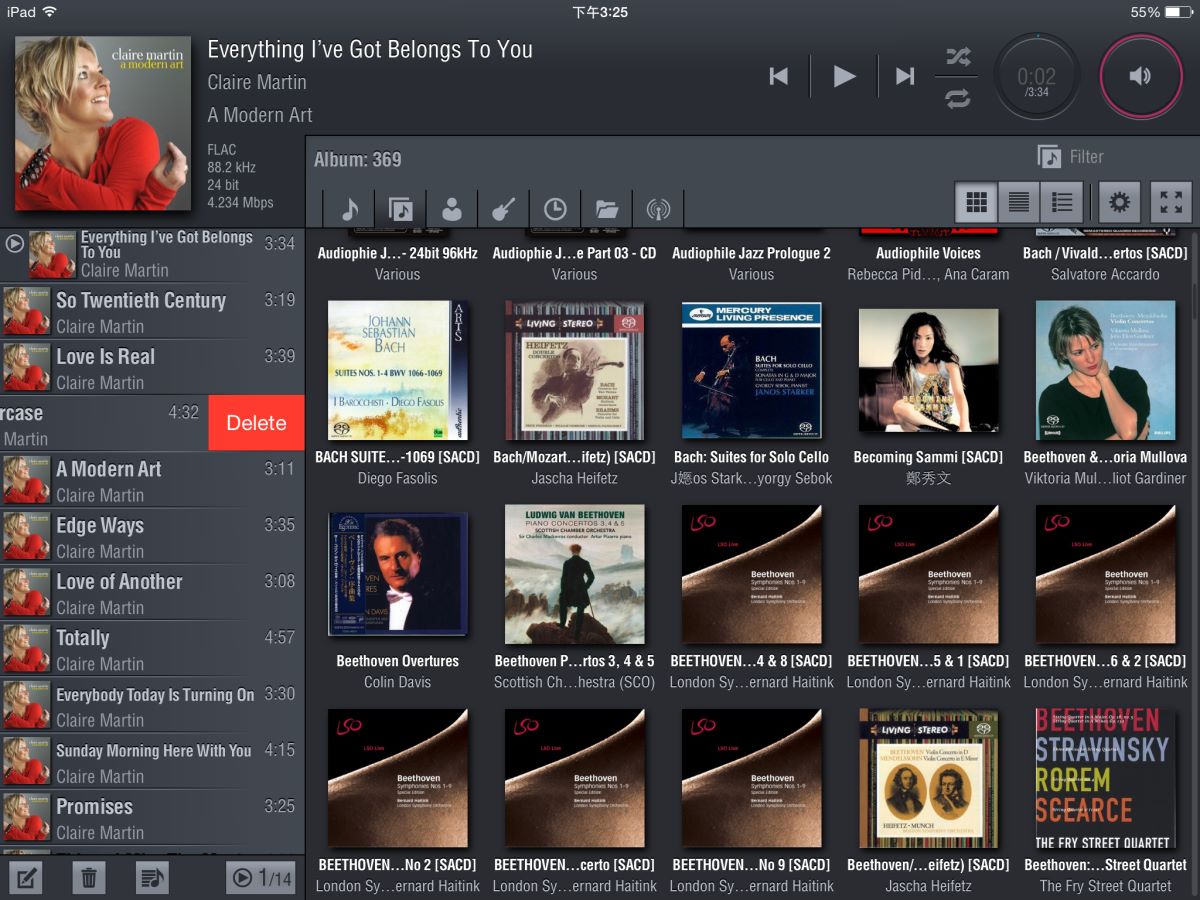Open The Fry Street Quartet album cover
Image resolution: width=1200 pixels, height=900 pixels.
1105,778
